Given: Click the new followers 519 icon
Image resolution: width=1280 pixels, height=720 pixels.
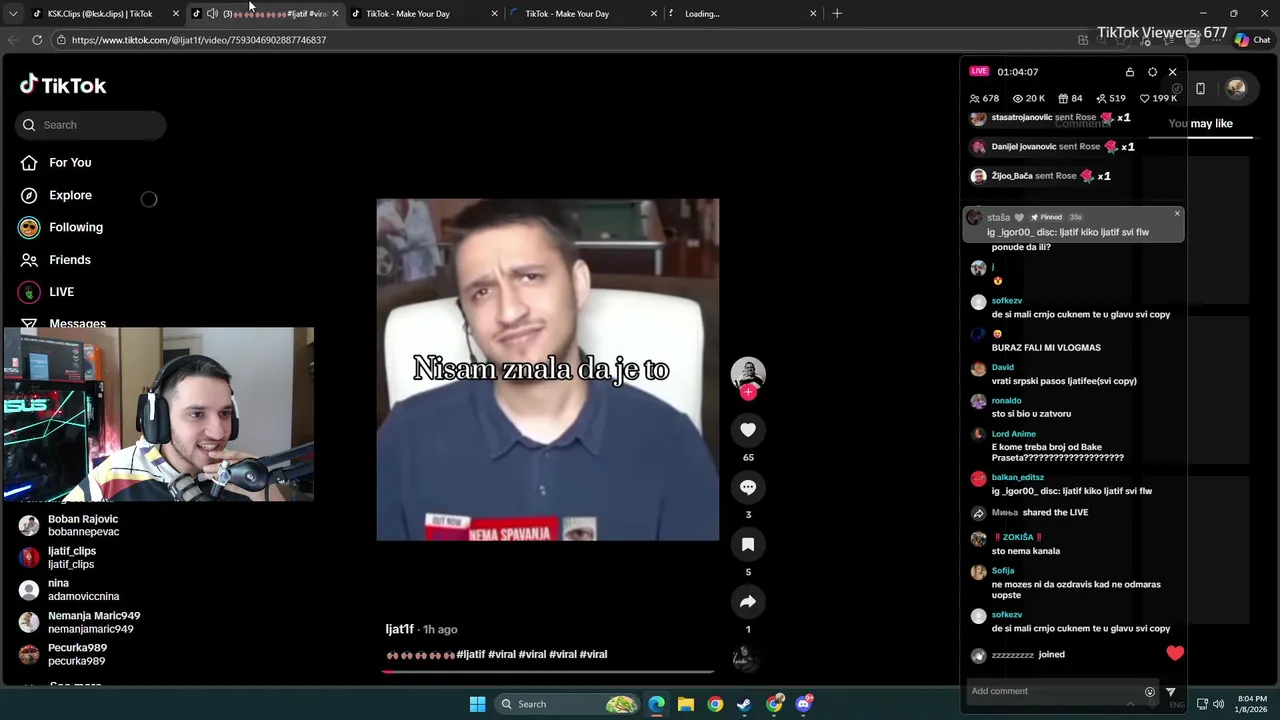Looking at the screenshot, I should pyautogui.click(x=1101, y=98).
